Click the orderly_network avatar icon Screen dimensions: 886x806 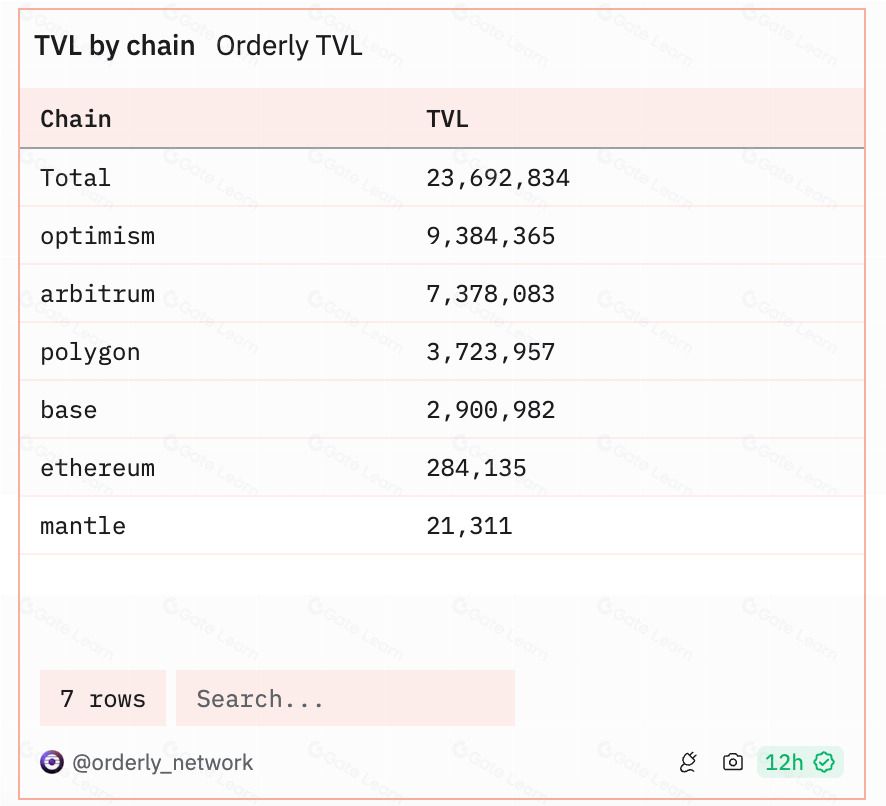52,762
